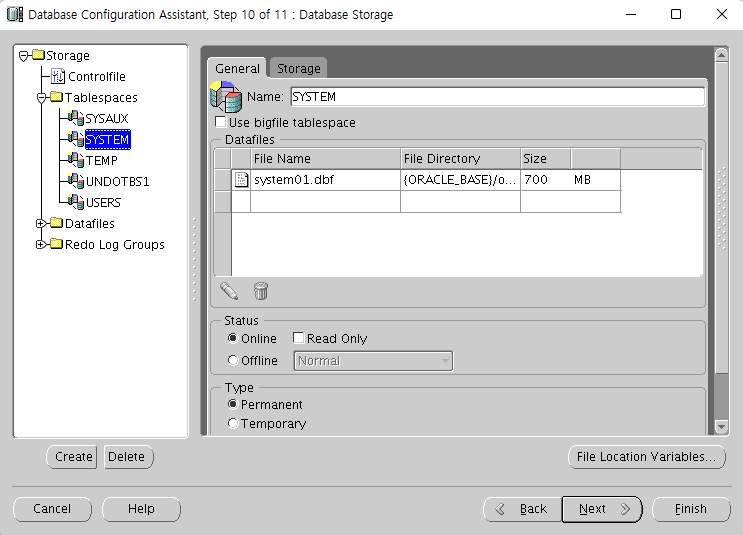Click the File Name column header

tap(325, 158)
